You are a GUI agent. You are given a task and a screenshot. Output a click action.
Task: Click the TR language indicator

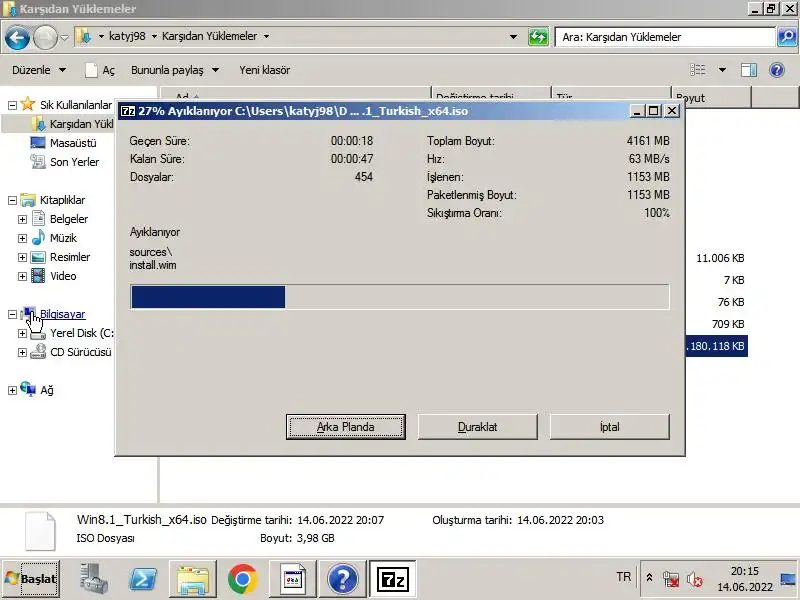click(x=623, y=577)
